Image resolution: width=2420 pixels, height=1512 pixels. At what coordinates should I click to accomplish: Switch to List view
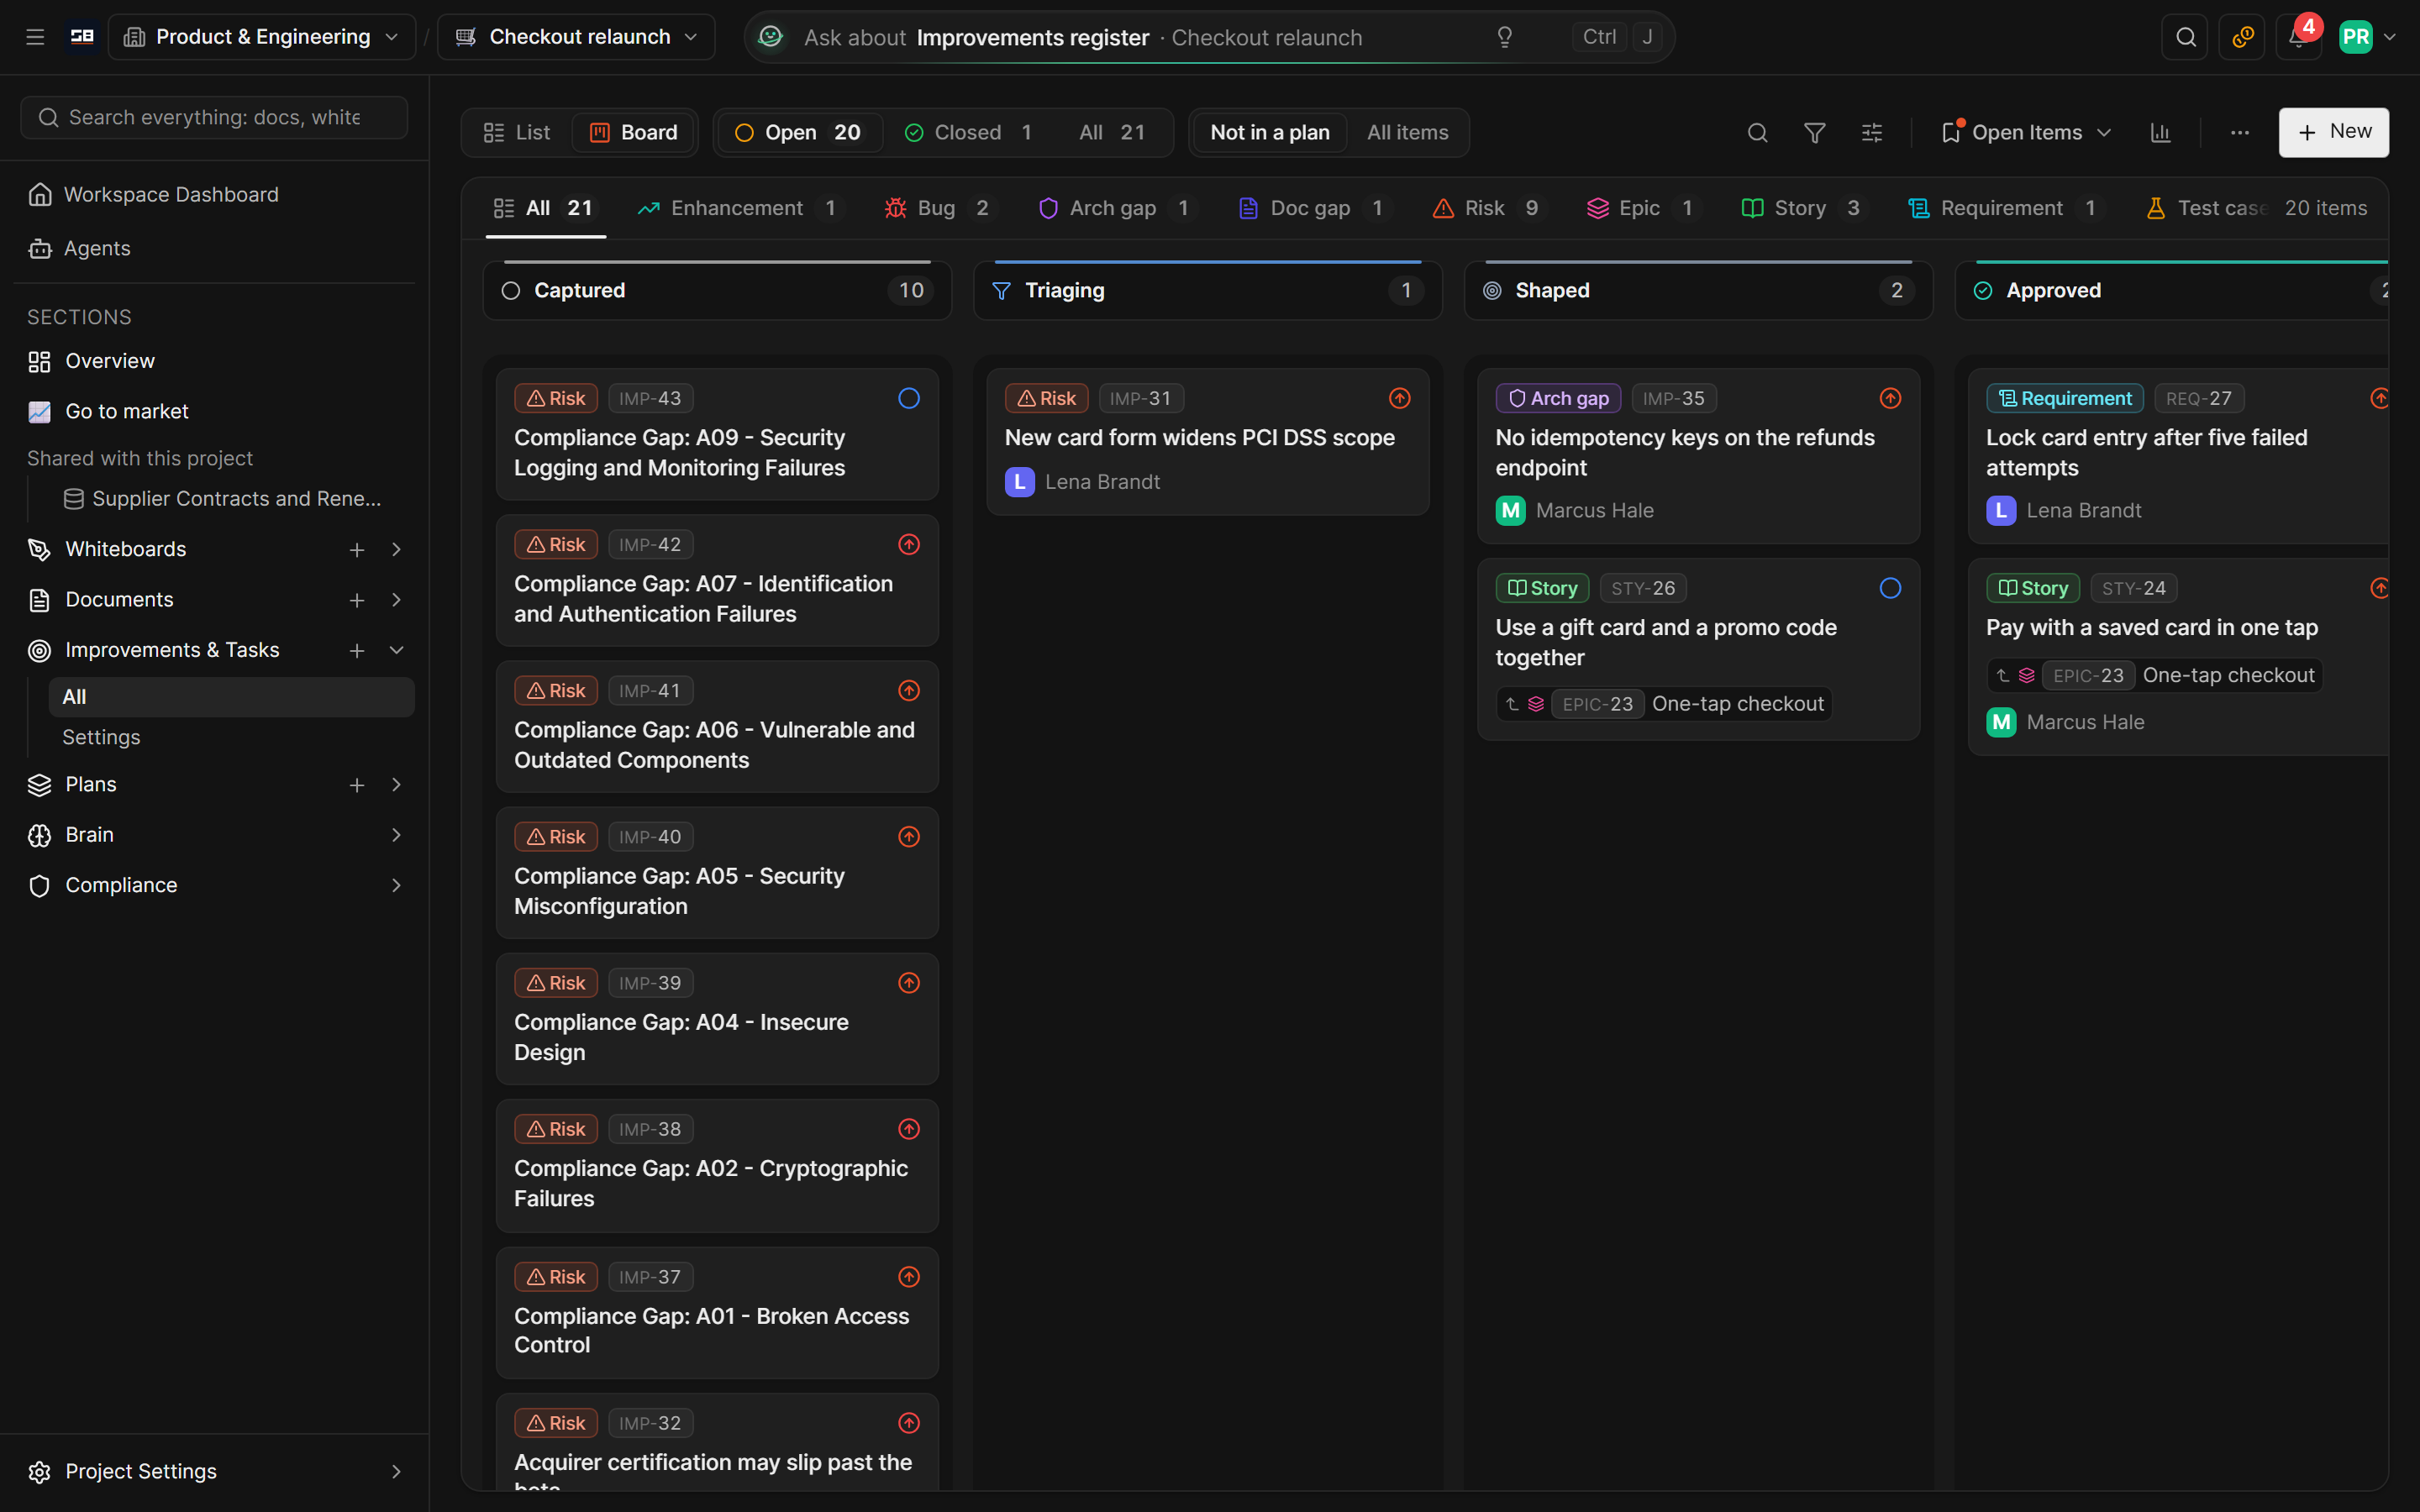tap(517, 133)
